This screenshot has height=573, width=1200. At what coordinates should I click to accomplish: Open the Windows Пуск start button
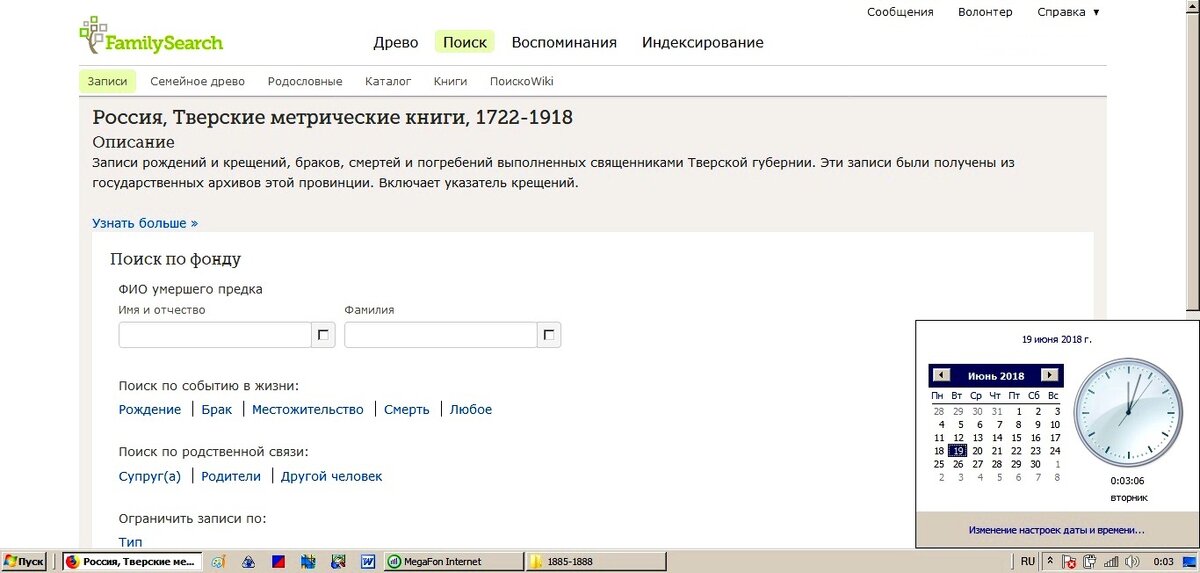click(x=24, y=562)
